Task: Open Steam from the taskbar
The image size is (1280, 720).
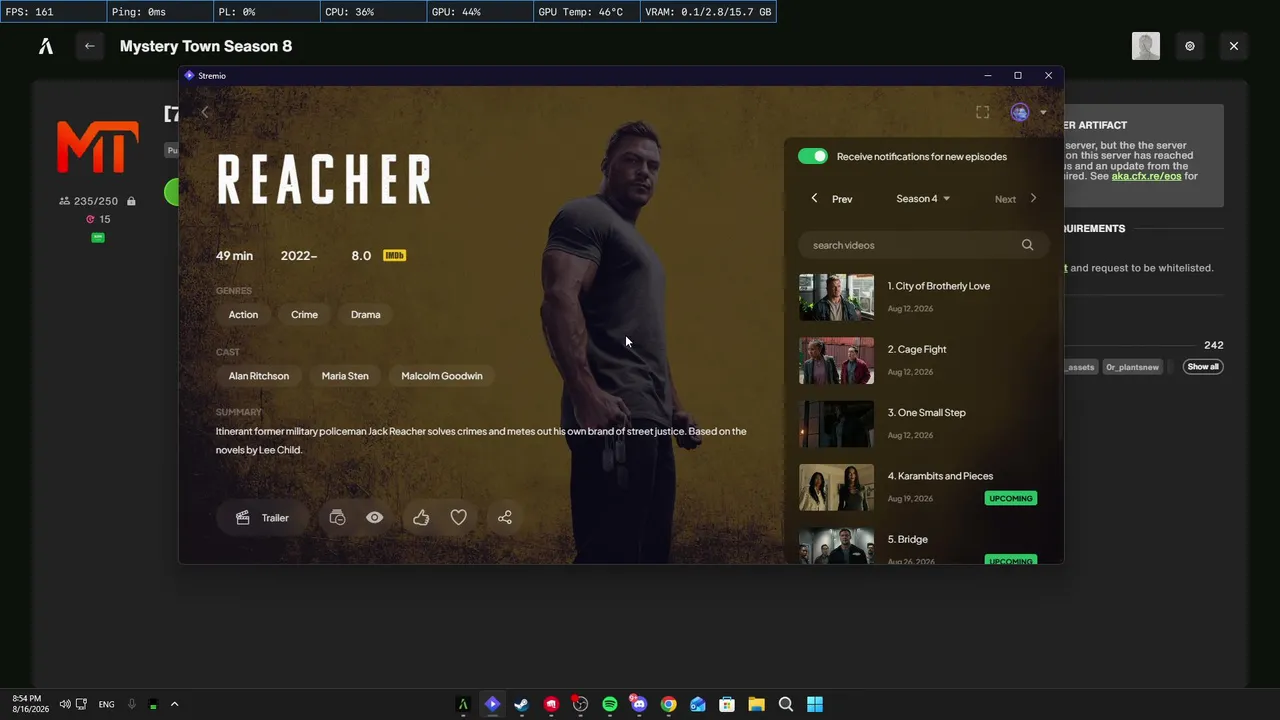Action: pyautogui.click(x=521, y=704)
